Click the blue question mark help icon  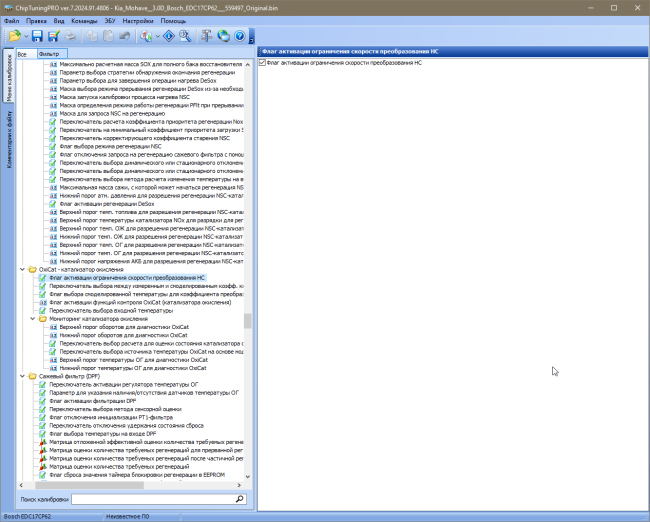(240, 36)
